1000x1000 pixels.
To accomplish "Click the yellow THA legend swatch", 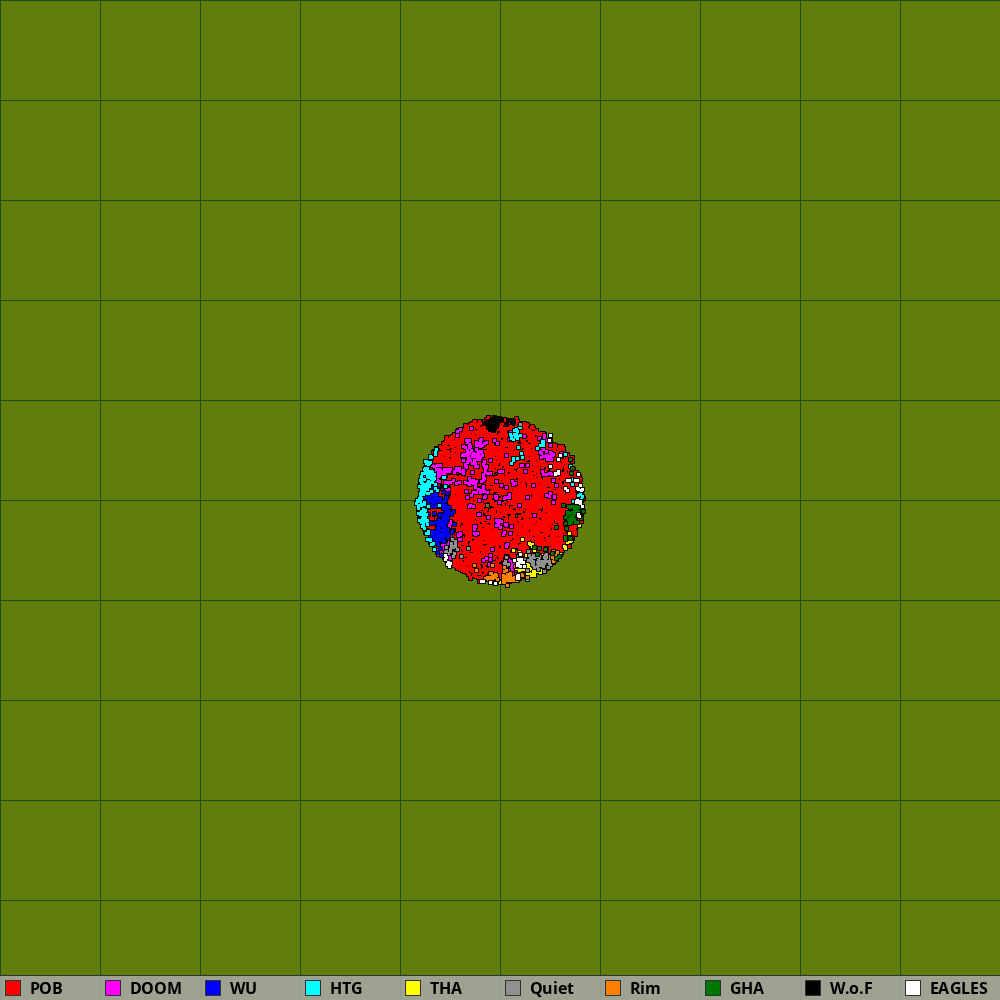I will (x=413, y=988).
